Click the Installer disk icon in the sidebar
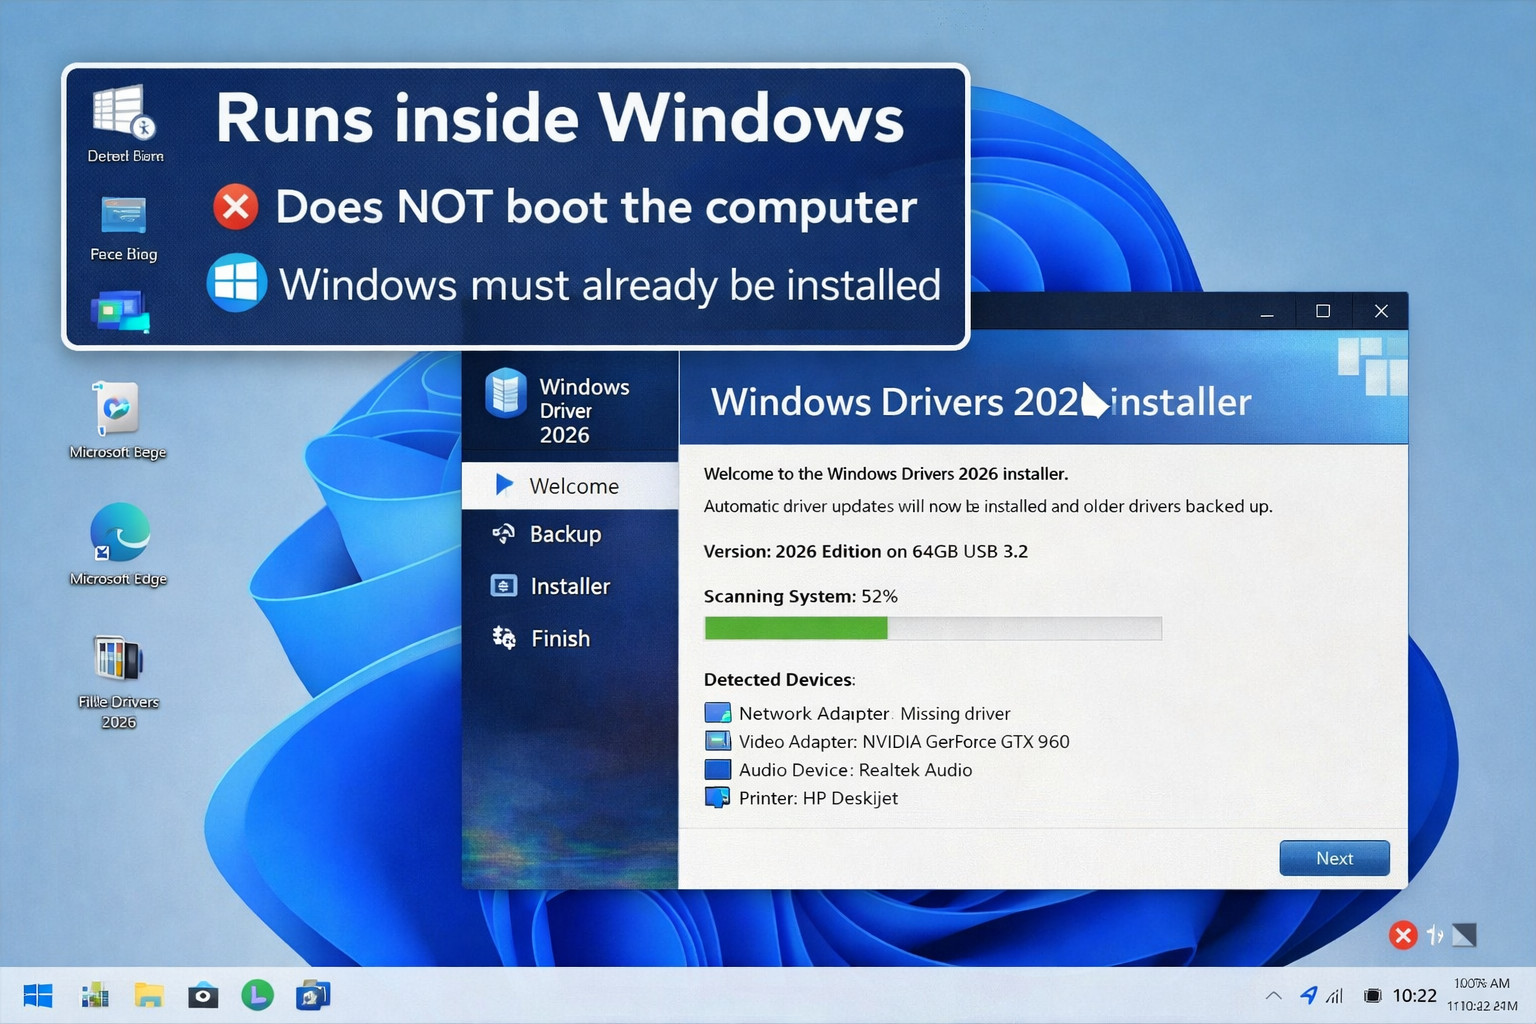Image resolution: width=1536 pixels, height=1024 pixels. [x=503, y=586]
